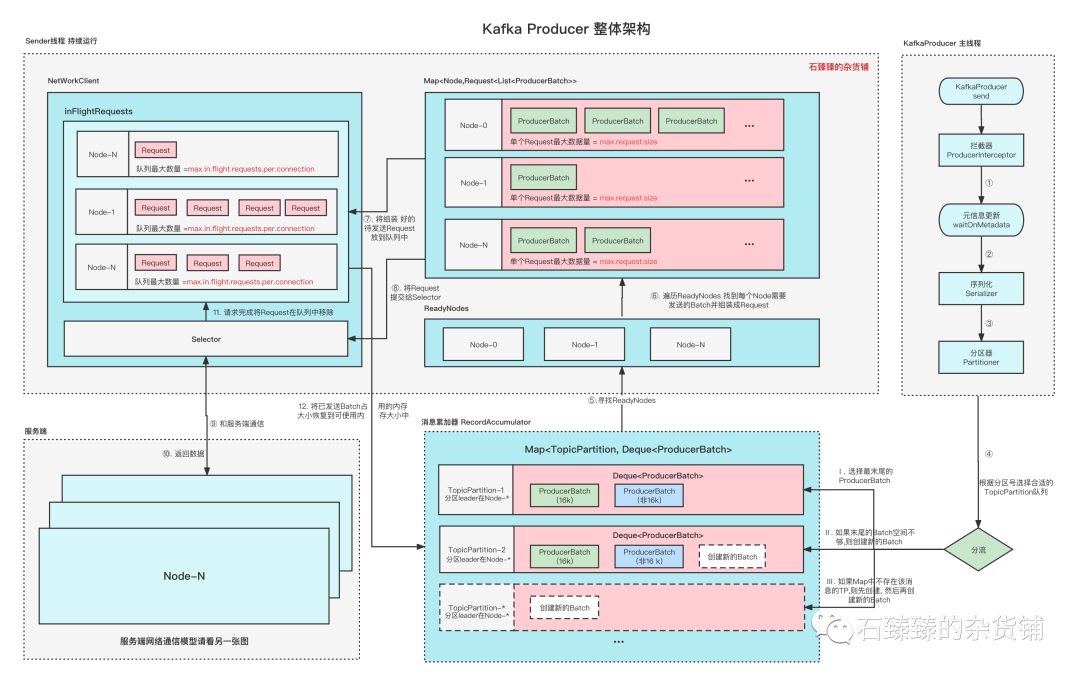
Task: Click the large "Node-N" server box
Action: pyautogui.click(x=184, y=576)
